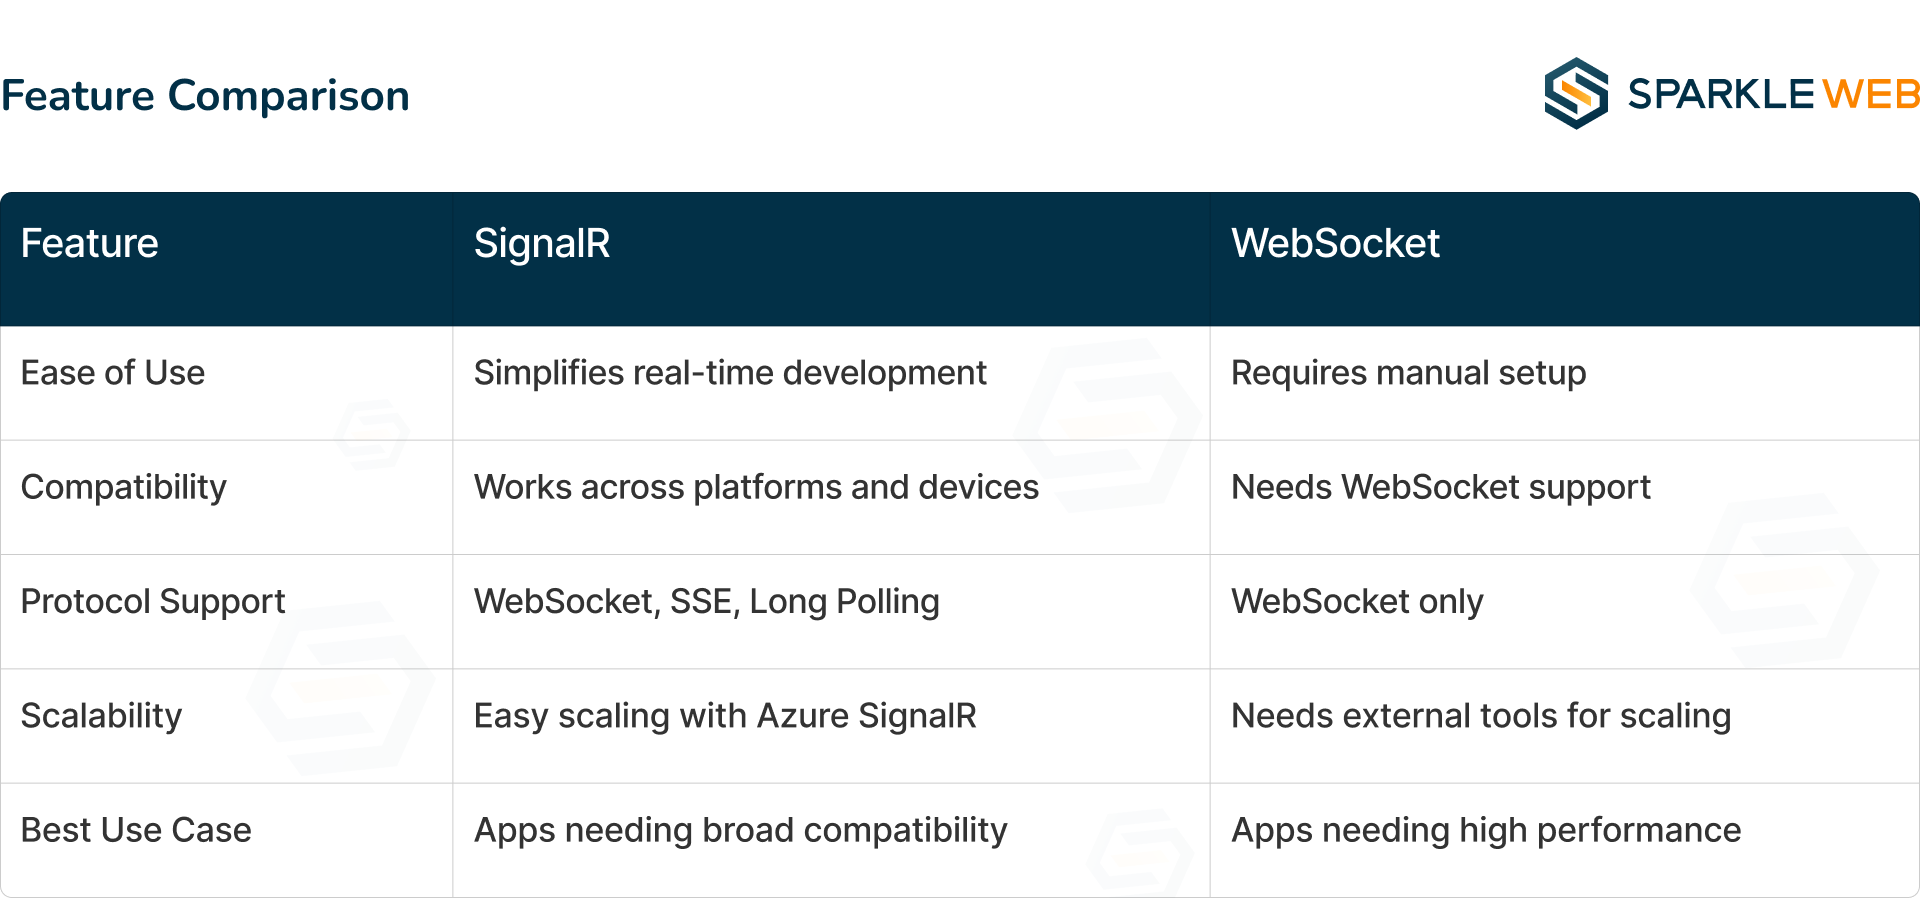Click 'Apps needing high performance' cell
Image resolution: width=1920 pixels, height=898 pixels.
coord(1486,830)
